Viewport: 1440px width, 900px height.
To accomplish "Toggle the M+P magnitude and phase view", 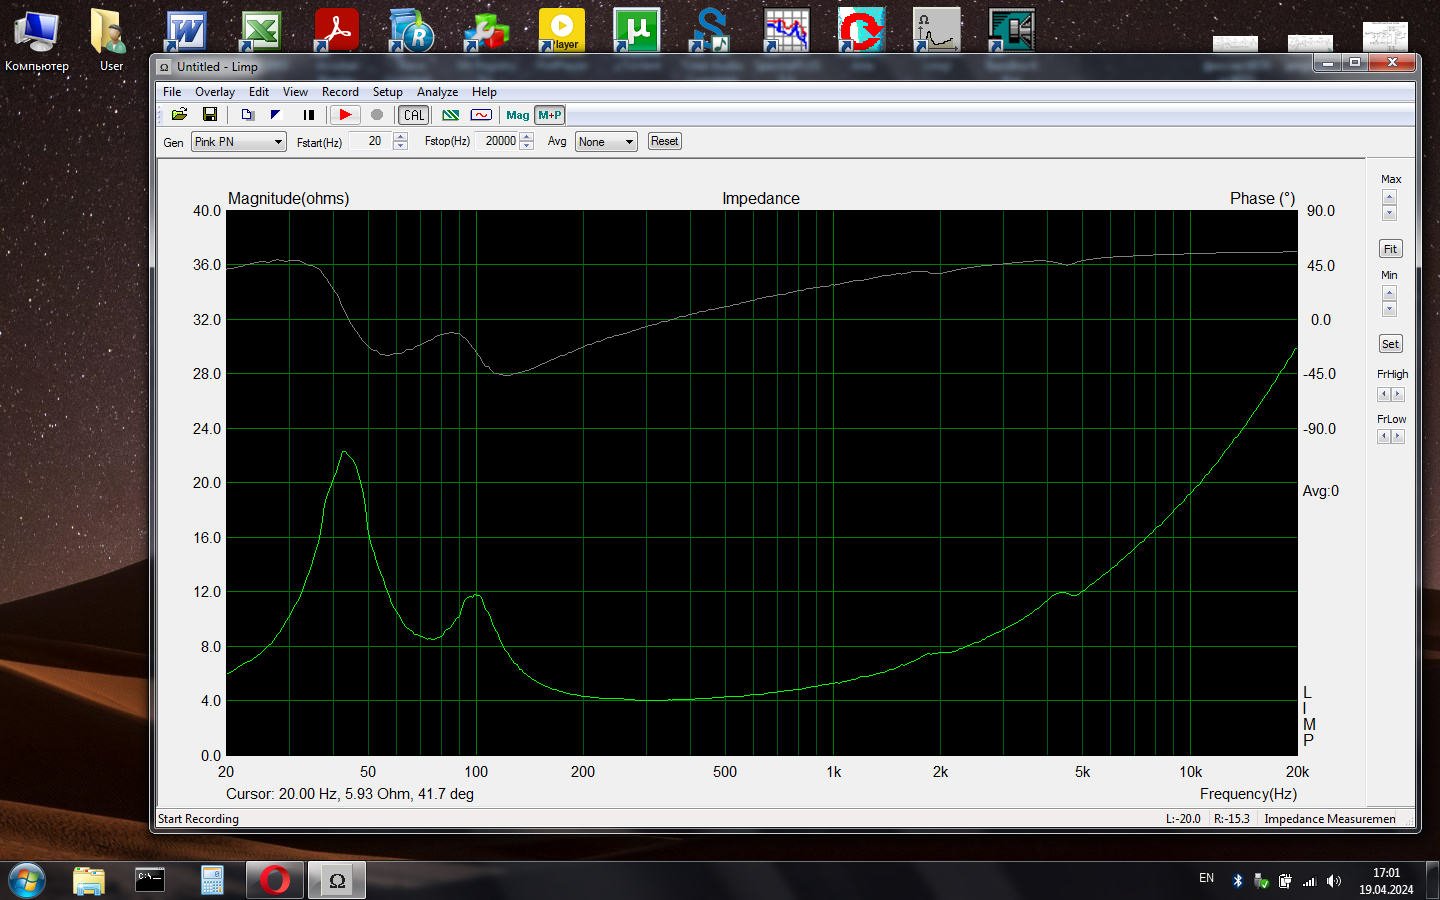I will pos(550,115).
